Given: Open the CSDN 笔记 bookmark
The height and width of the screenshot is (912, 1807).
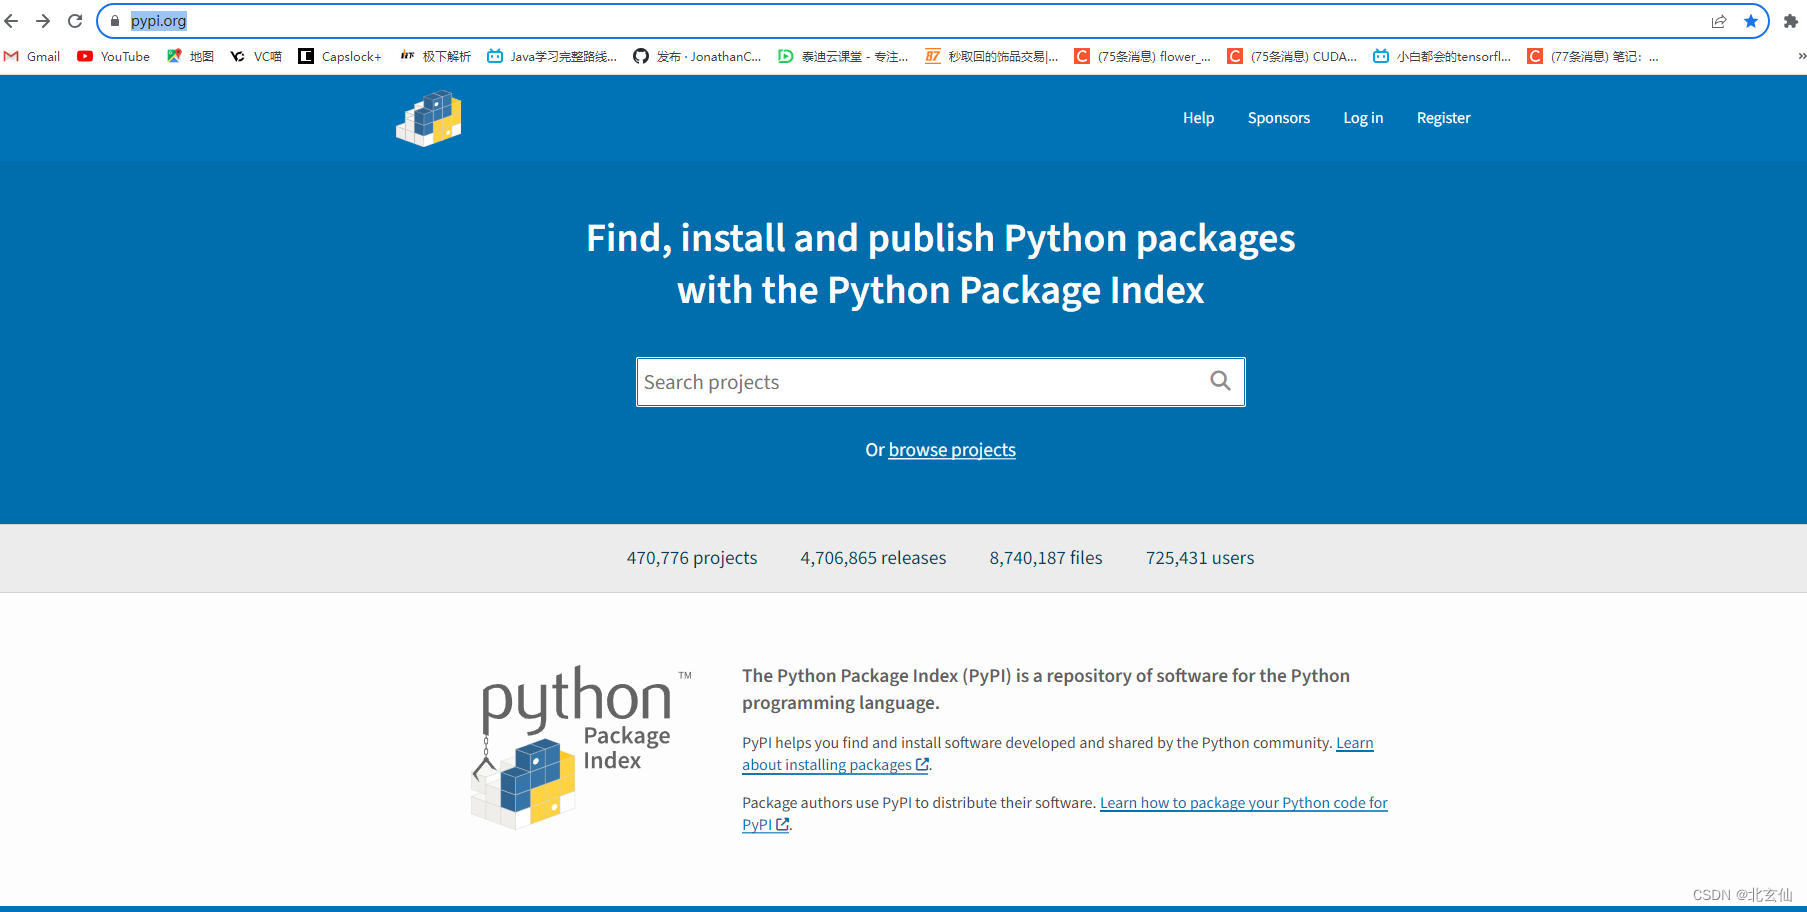Looking at the screenshot, I should pyautogui.click(x=1593, y=56).
